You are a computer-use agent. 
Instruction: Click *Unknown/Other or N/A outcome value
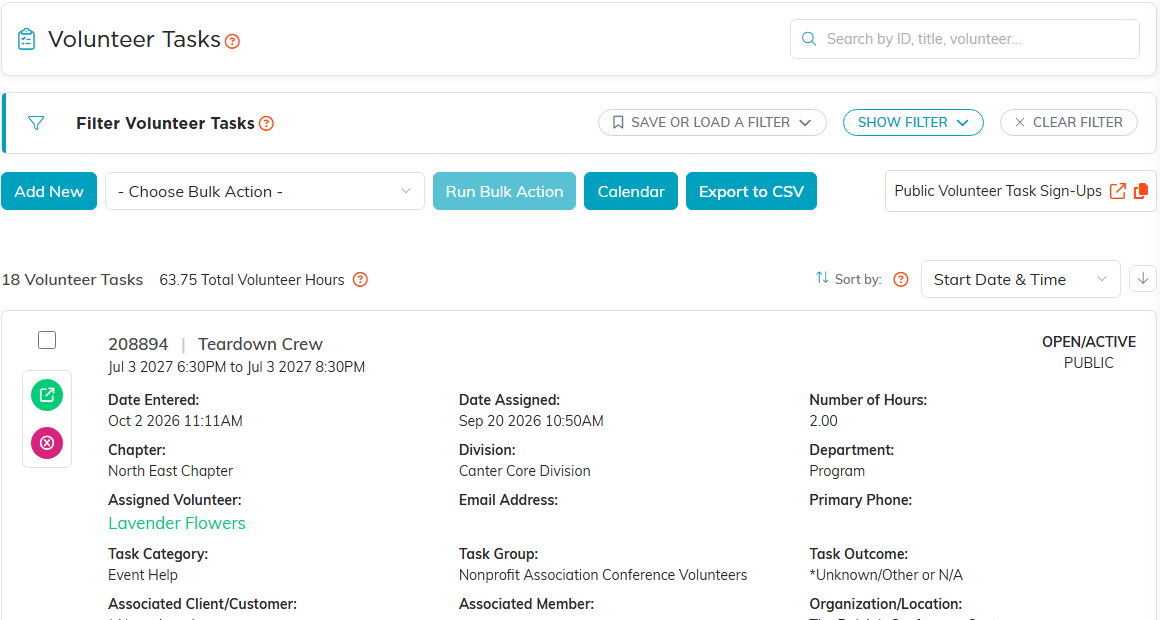(x=886, y=575)
